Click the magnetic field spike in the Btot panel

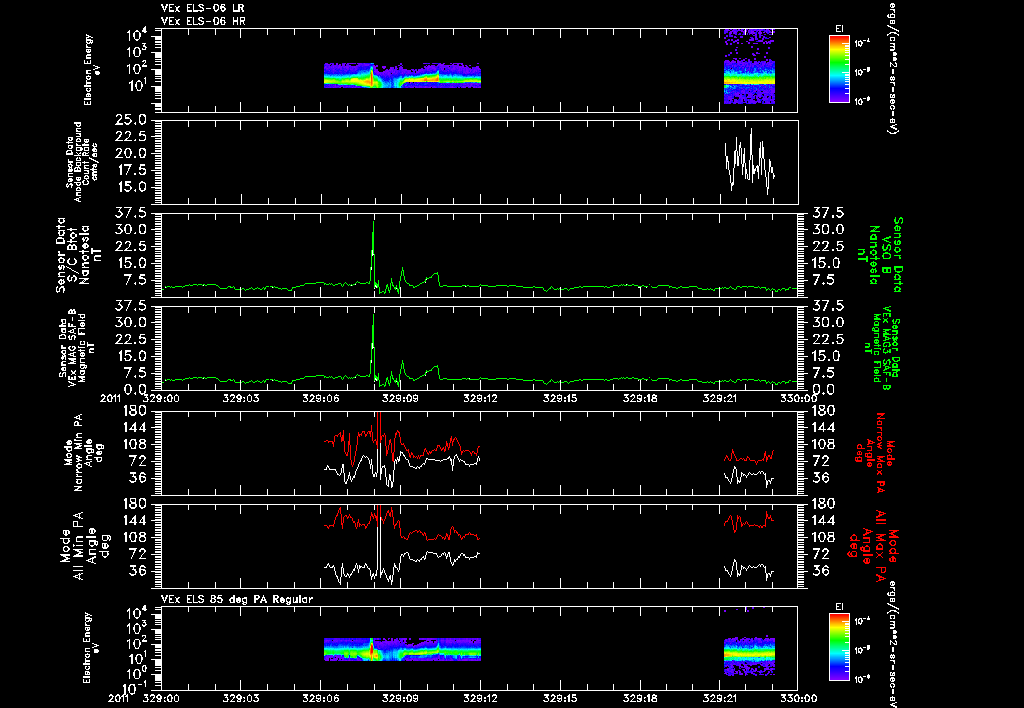coord(374,251)
